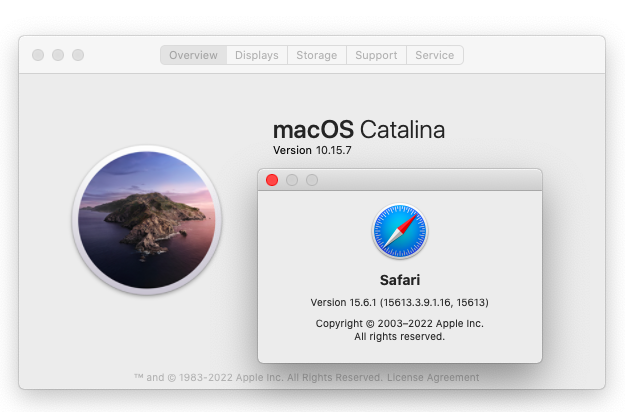Click the Version 10.15.7 text
This screenshot has width=625, height=412.
click(x=312, y=150)
